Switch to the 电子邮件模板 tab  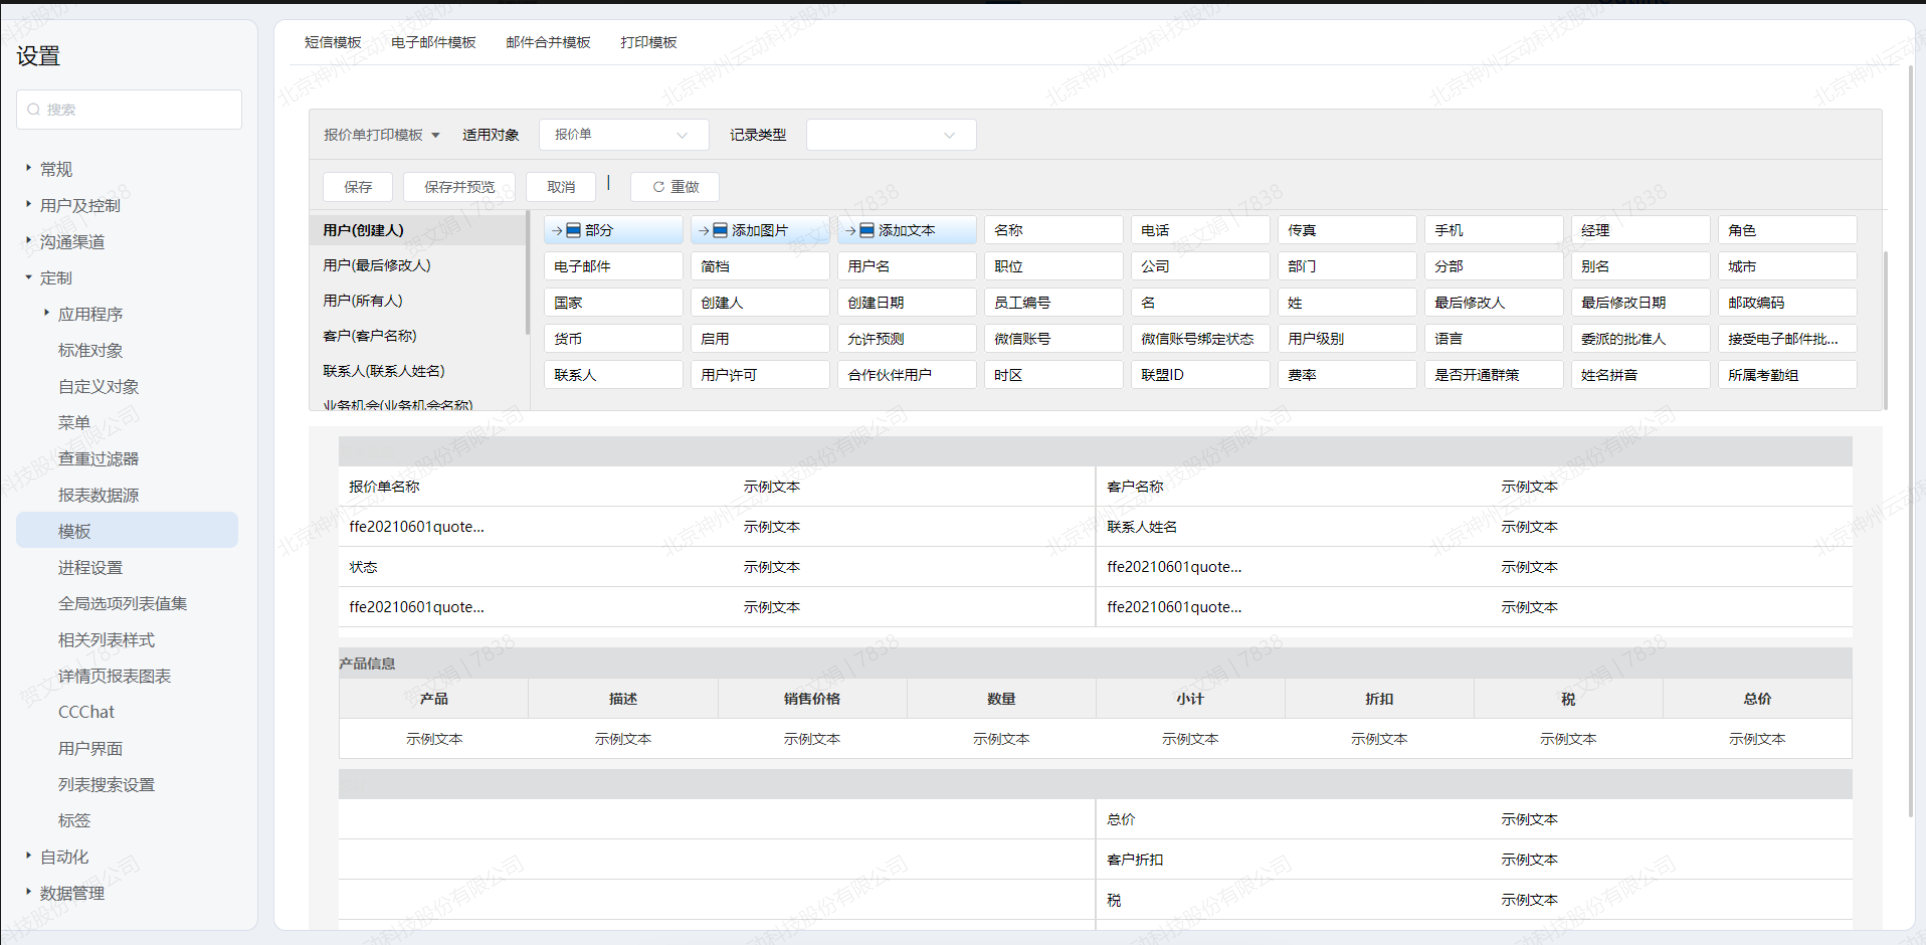[433, 43]
